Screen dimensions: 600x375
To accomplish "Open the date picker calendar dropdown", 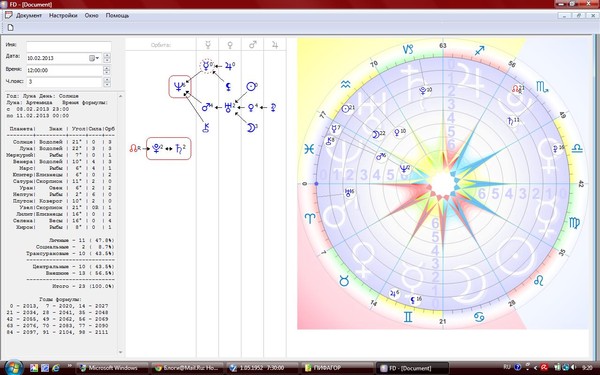I will (x=94, y=58).
